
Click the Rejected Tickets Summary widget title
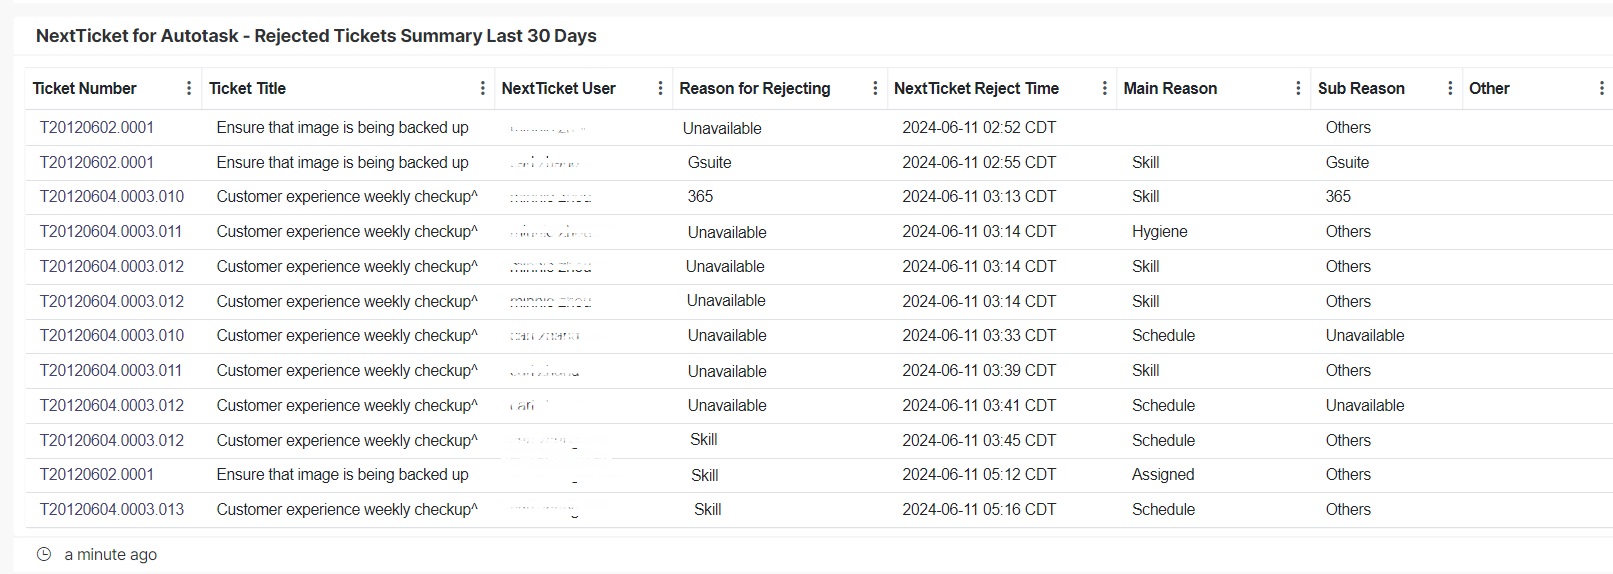click(316, 36)
